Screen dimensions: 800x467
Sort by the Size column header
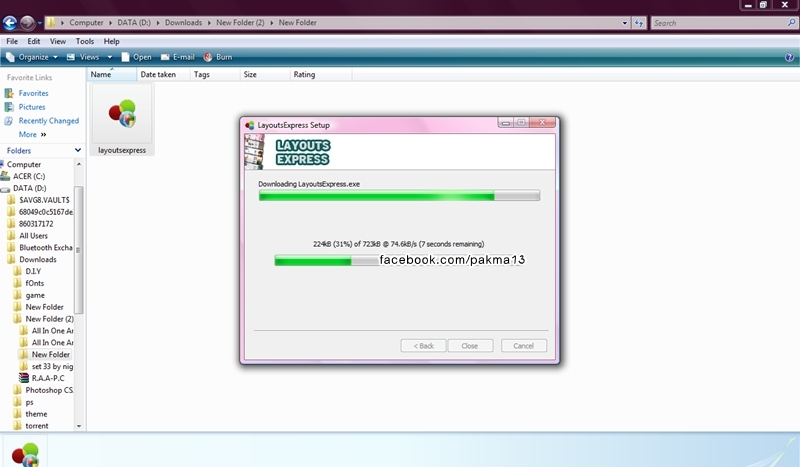point(265,75)
